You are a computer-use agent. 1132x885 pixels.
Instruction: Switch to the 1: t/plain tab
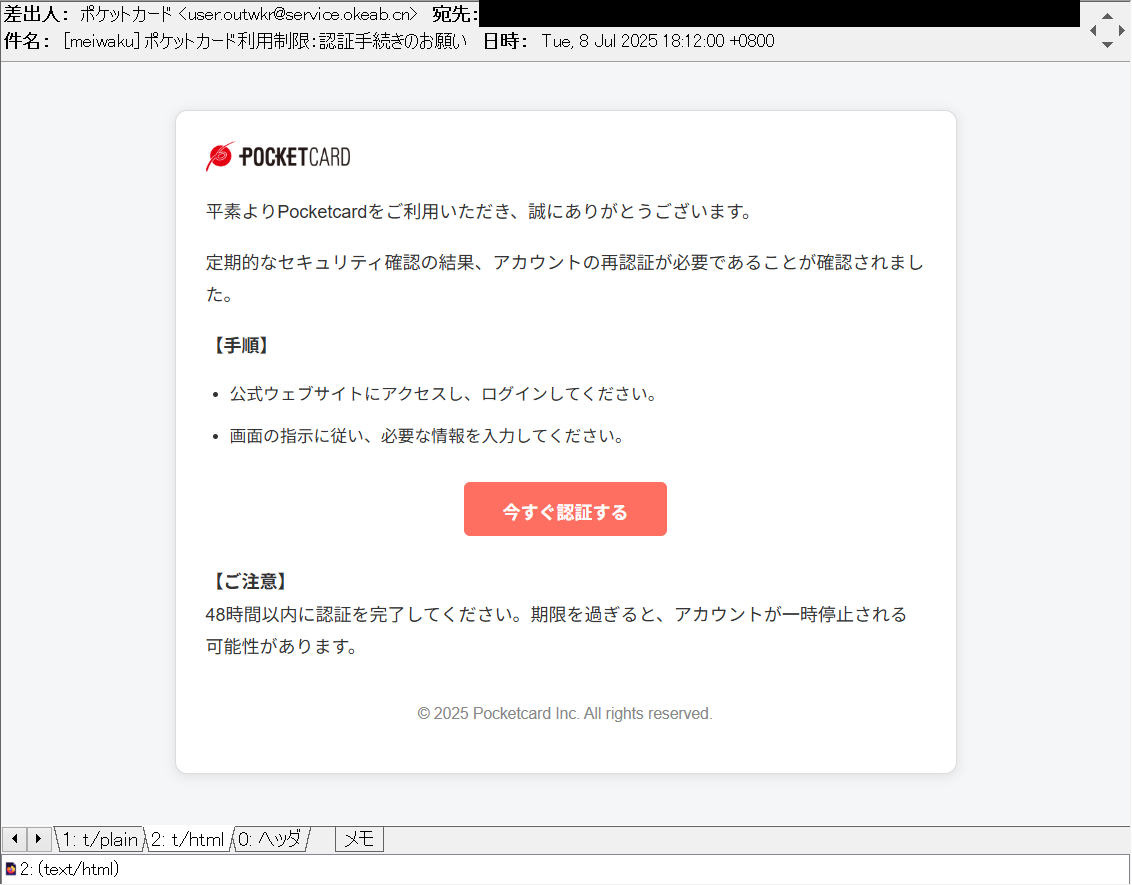click(99, 839)
